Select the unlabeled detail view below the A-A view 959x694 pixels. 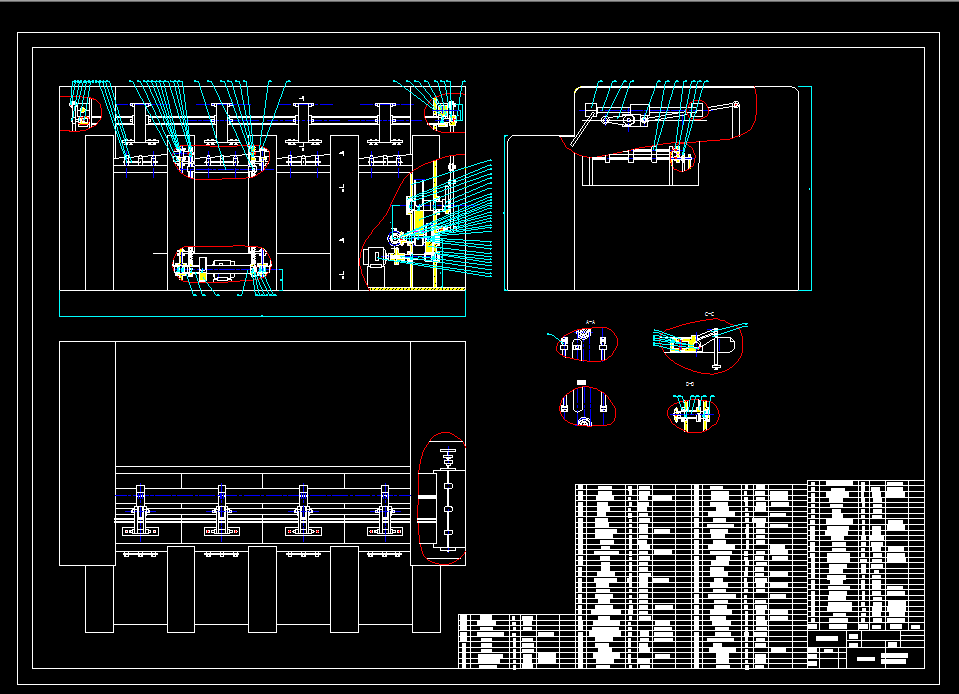click(x=587, y=407)
